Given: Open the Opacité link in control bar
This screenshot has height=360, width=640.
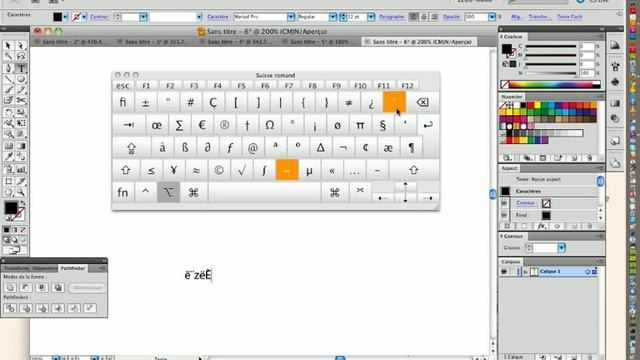Looking at the screenshot, I should pyautogui.click(x=451, y=17).
